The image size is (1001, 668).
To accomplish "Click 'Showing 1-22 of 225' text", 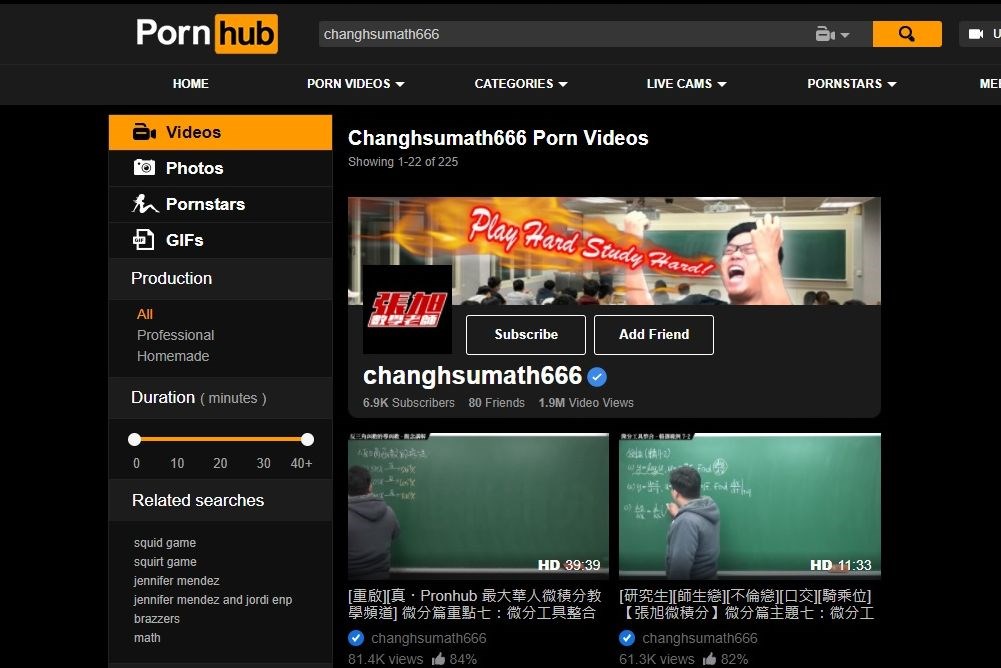I will [x=403, y=162].
